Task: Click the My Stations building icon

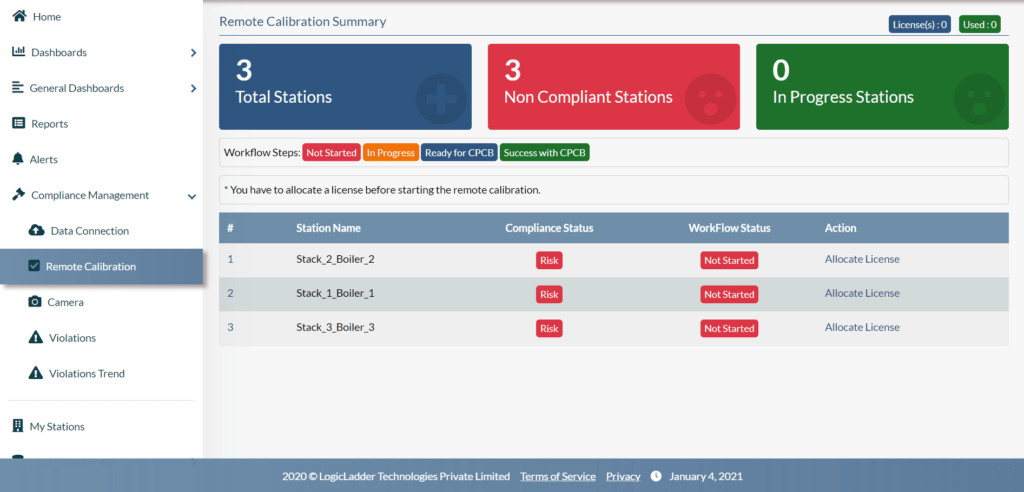Action: (x=18, y=426)
